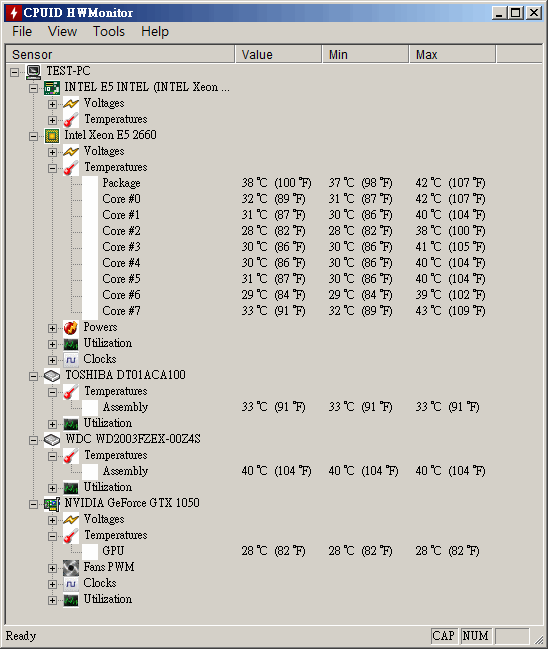Click WDC Assembly value 40 °C (104 °F)
Screen dimensions: 548x649
pyautogui.click(x=276, y=471)
